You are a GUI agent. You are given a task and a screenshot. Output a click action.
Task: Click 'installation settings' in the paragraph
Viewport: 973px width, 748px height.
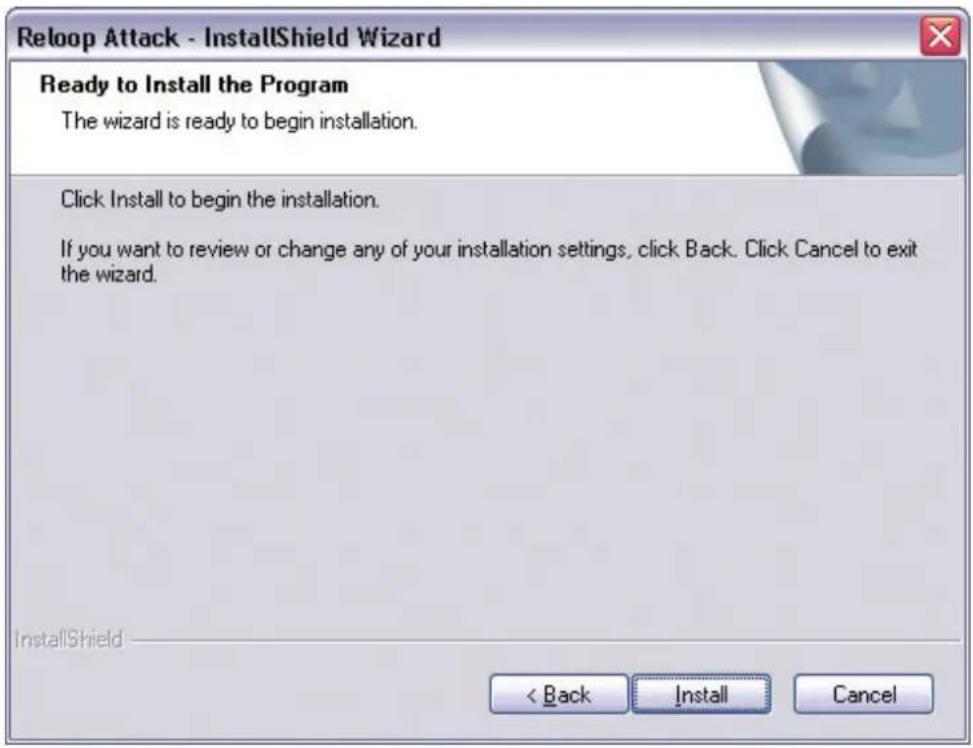pyautogui.click(x=542, y=249)
